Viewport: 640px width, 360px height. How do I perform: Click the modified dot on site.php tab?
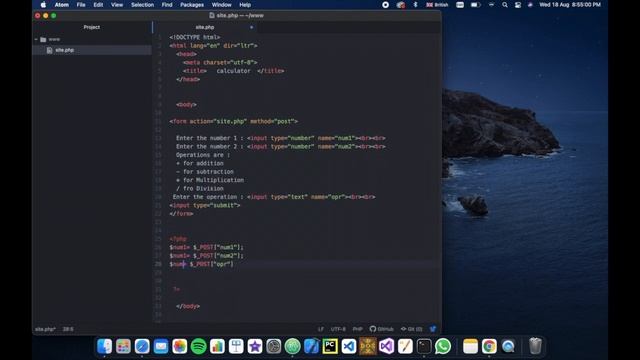click(251, 27)
